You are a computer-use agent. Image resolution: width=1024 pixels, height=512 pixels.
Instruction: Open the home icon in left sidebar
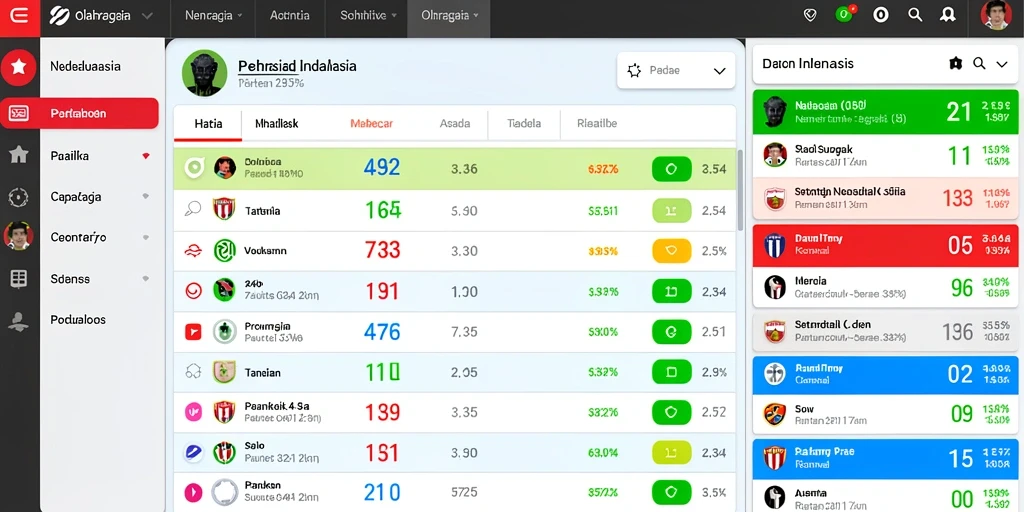coord(18,155)
